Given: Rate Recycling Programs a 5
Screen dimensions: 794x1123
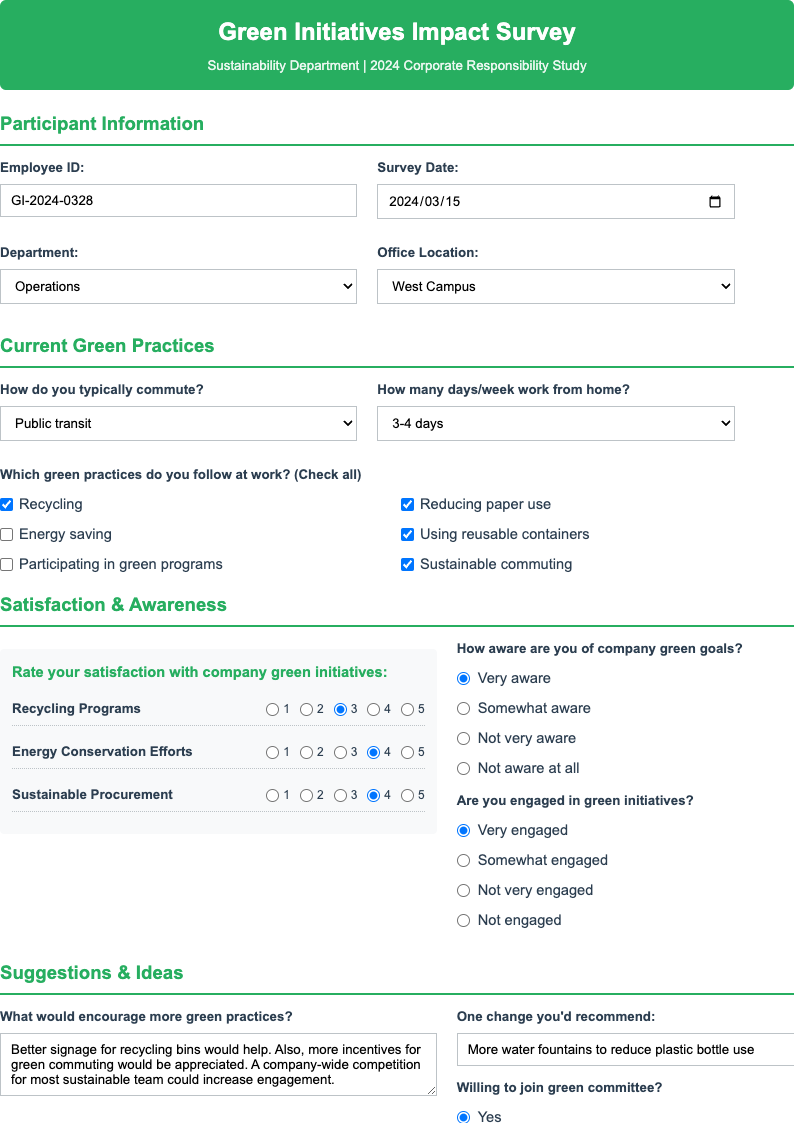Looking at the screenshot, I should pyautogui.click(x=408, y=708).
